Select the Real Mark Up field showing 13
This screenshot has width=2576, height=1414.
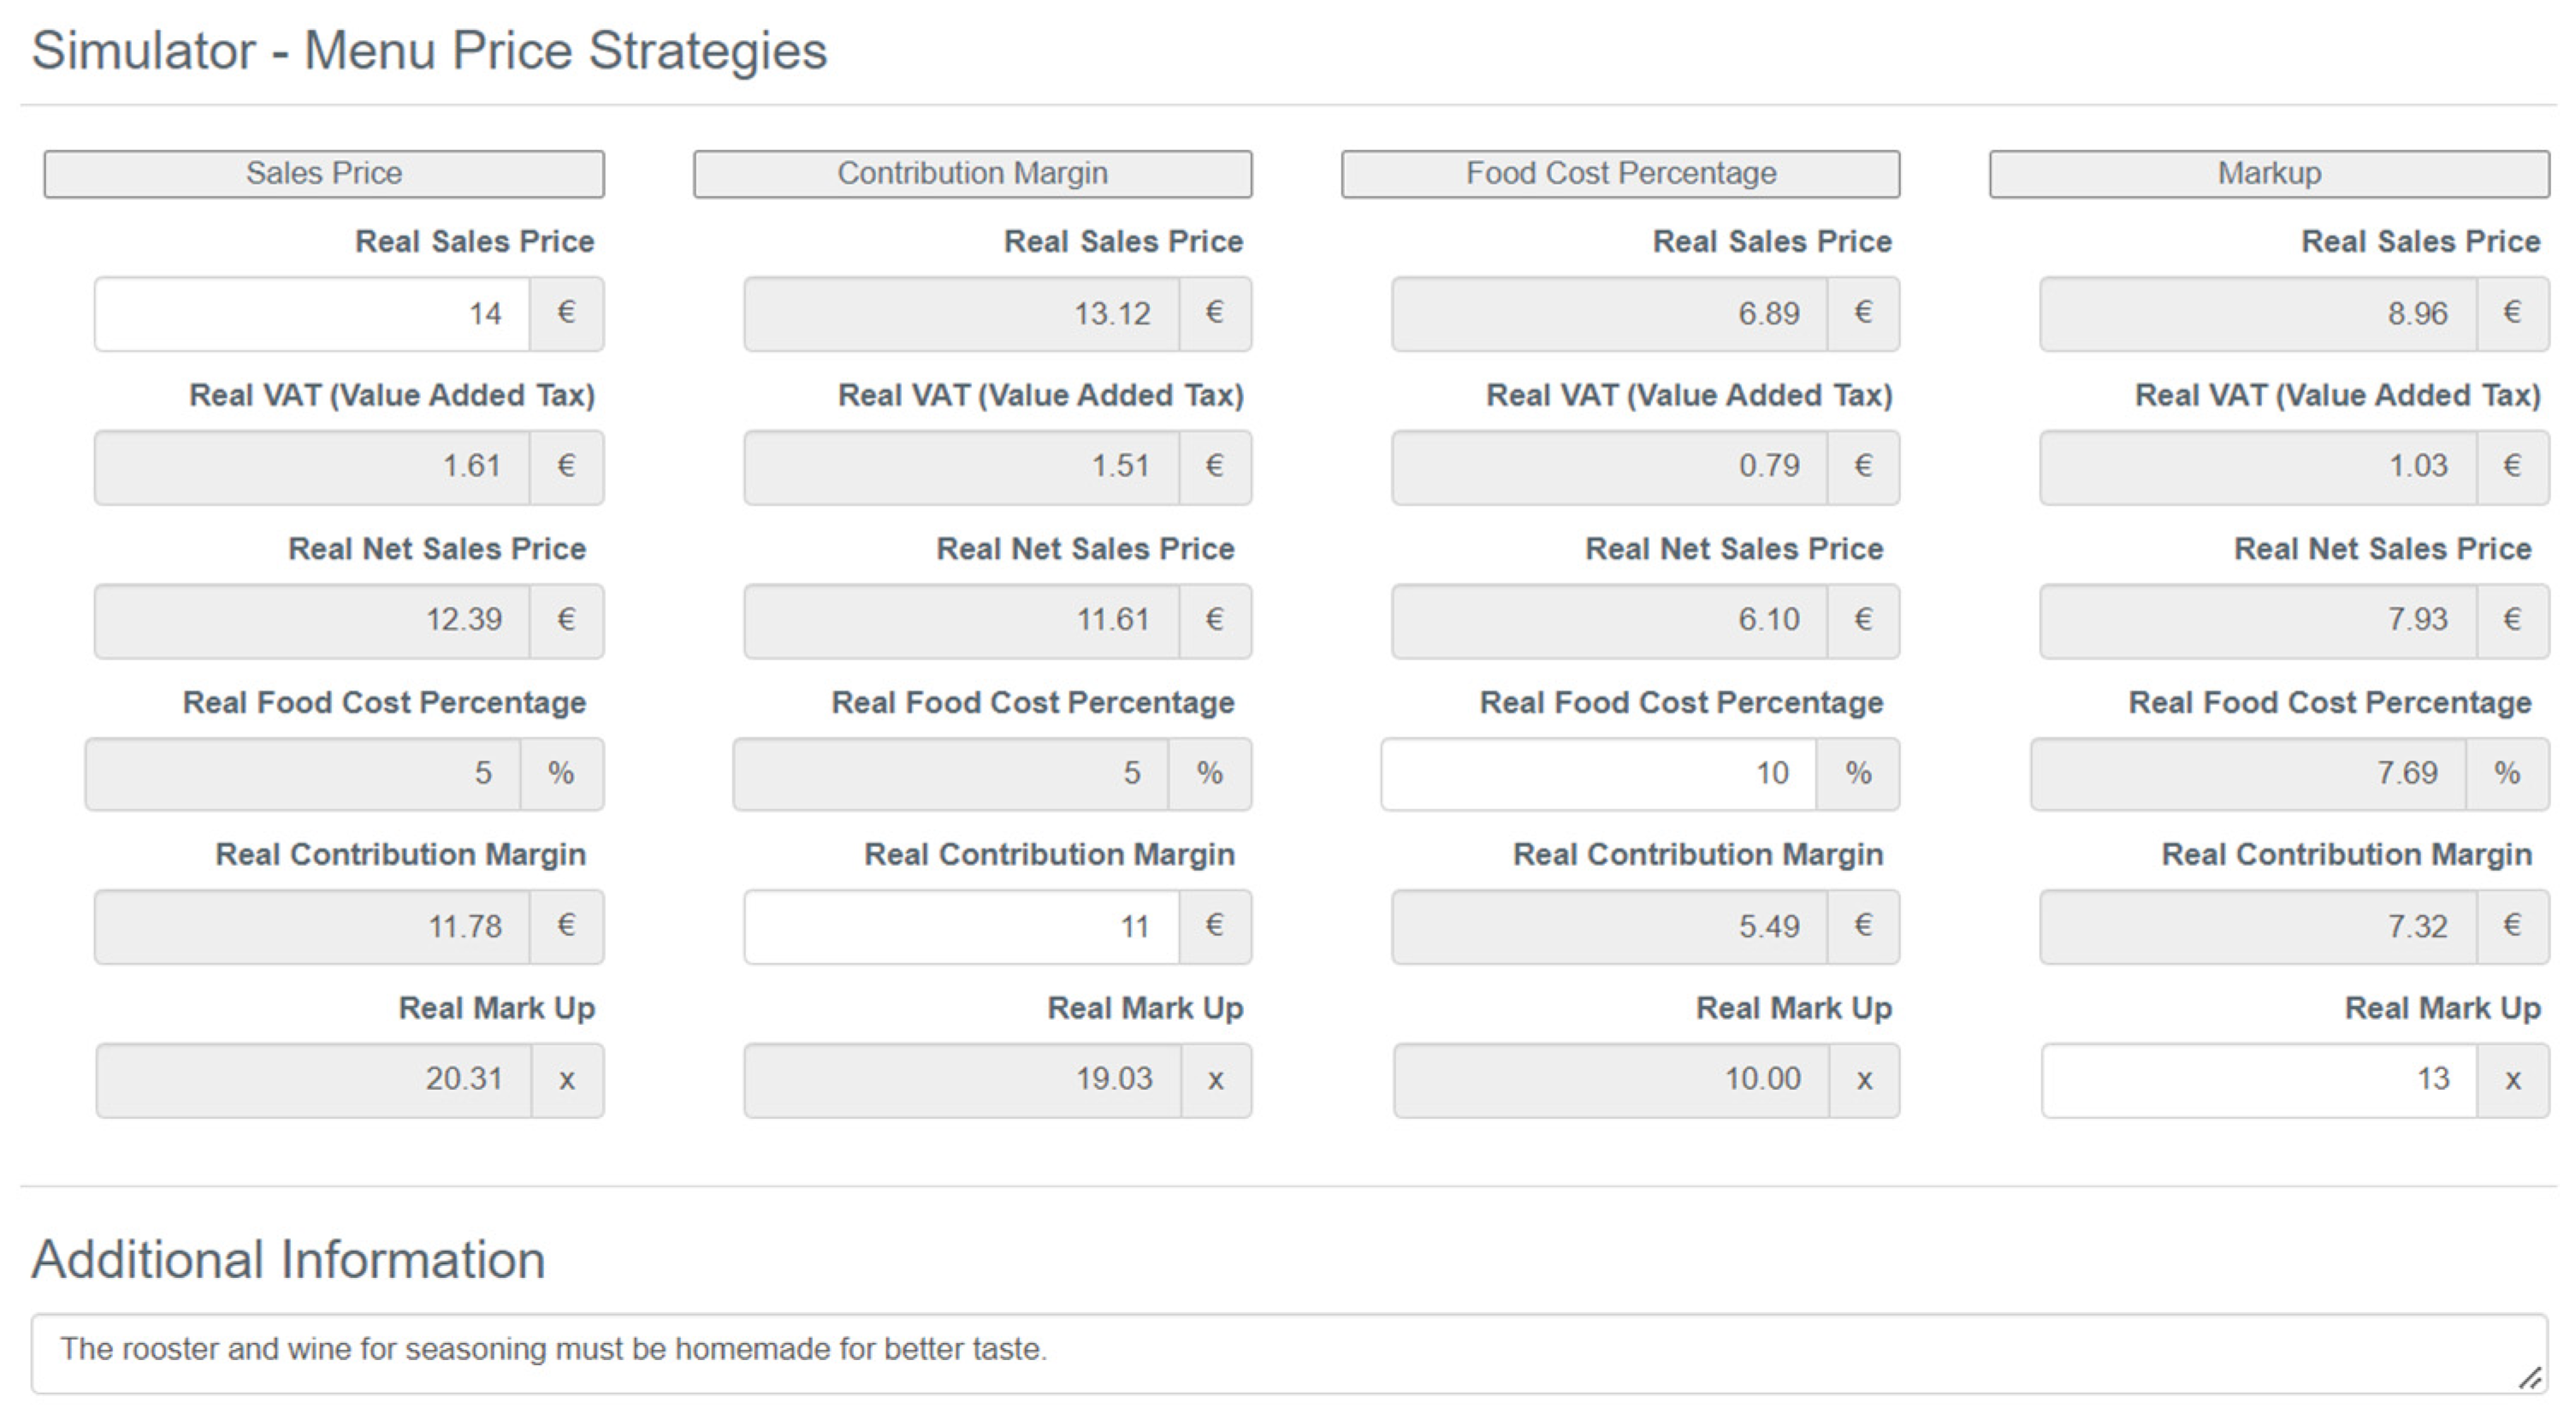click(x=2259, y=1080)
